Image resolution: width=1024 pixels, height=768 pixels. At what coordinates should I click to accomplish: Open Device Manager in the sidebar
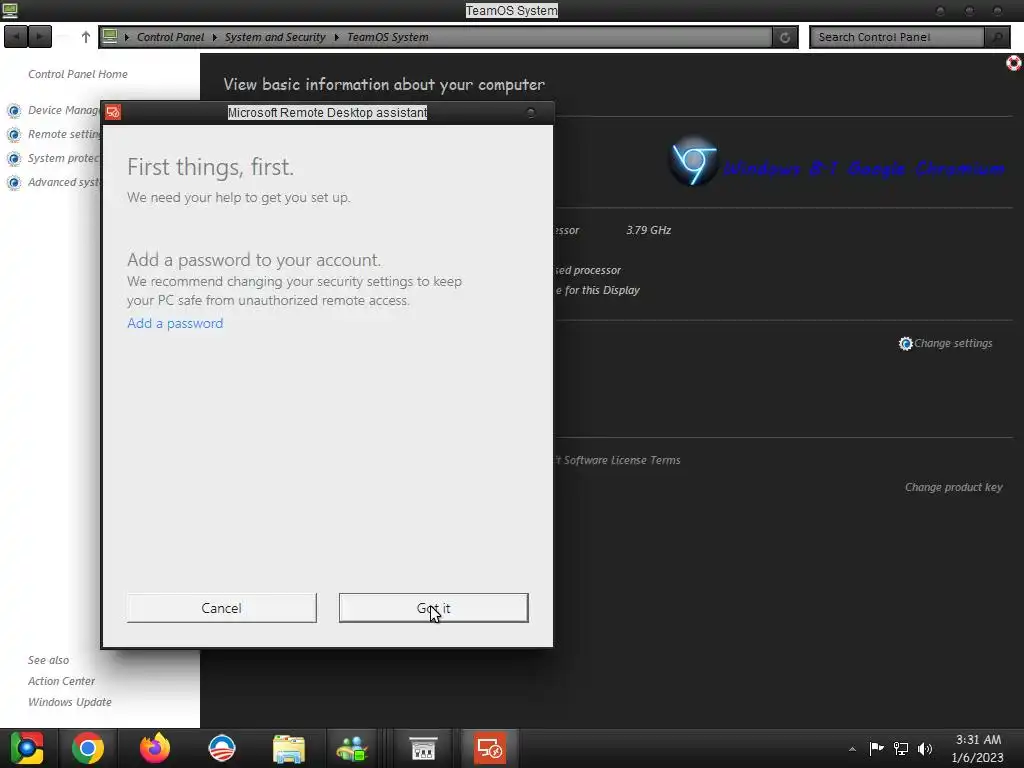[x=64, y=110]
